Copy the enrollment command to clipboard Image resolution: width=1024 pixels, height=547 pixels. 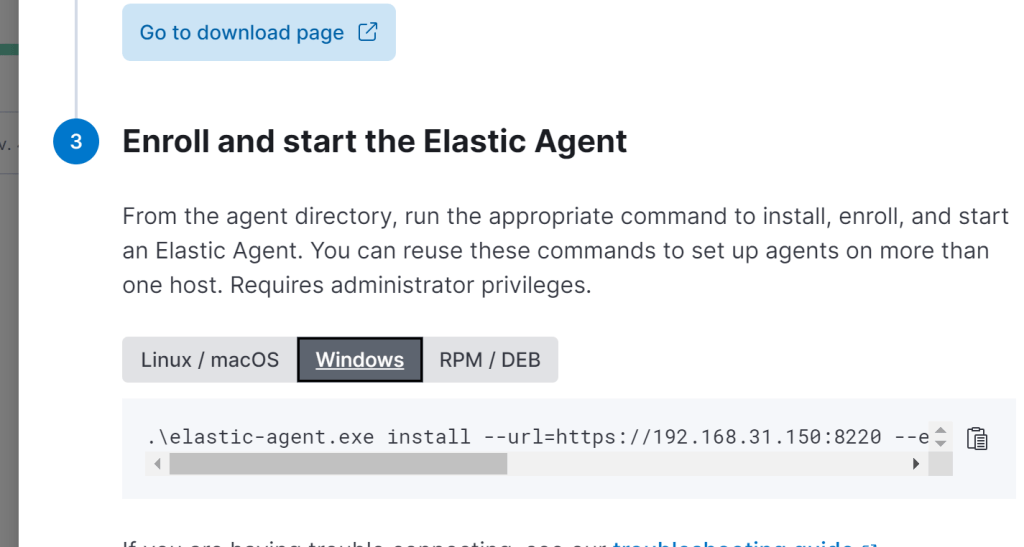(x=977, y=438)
